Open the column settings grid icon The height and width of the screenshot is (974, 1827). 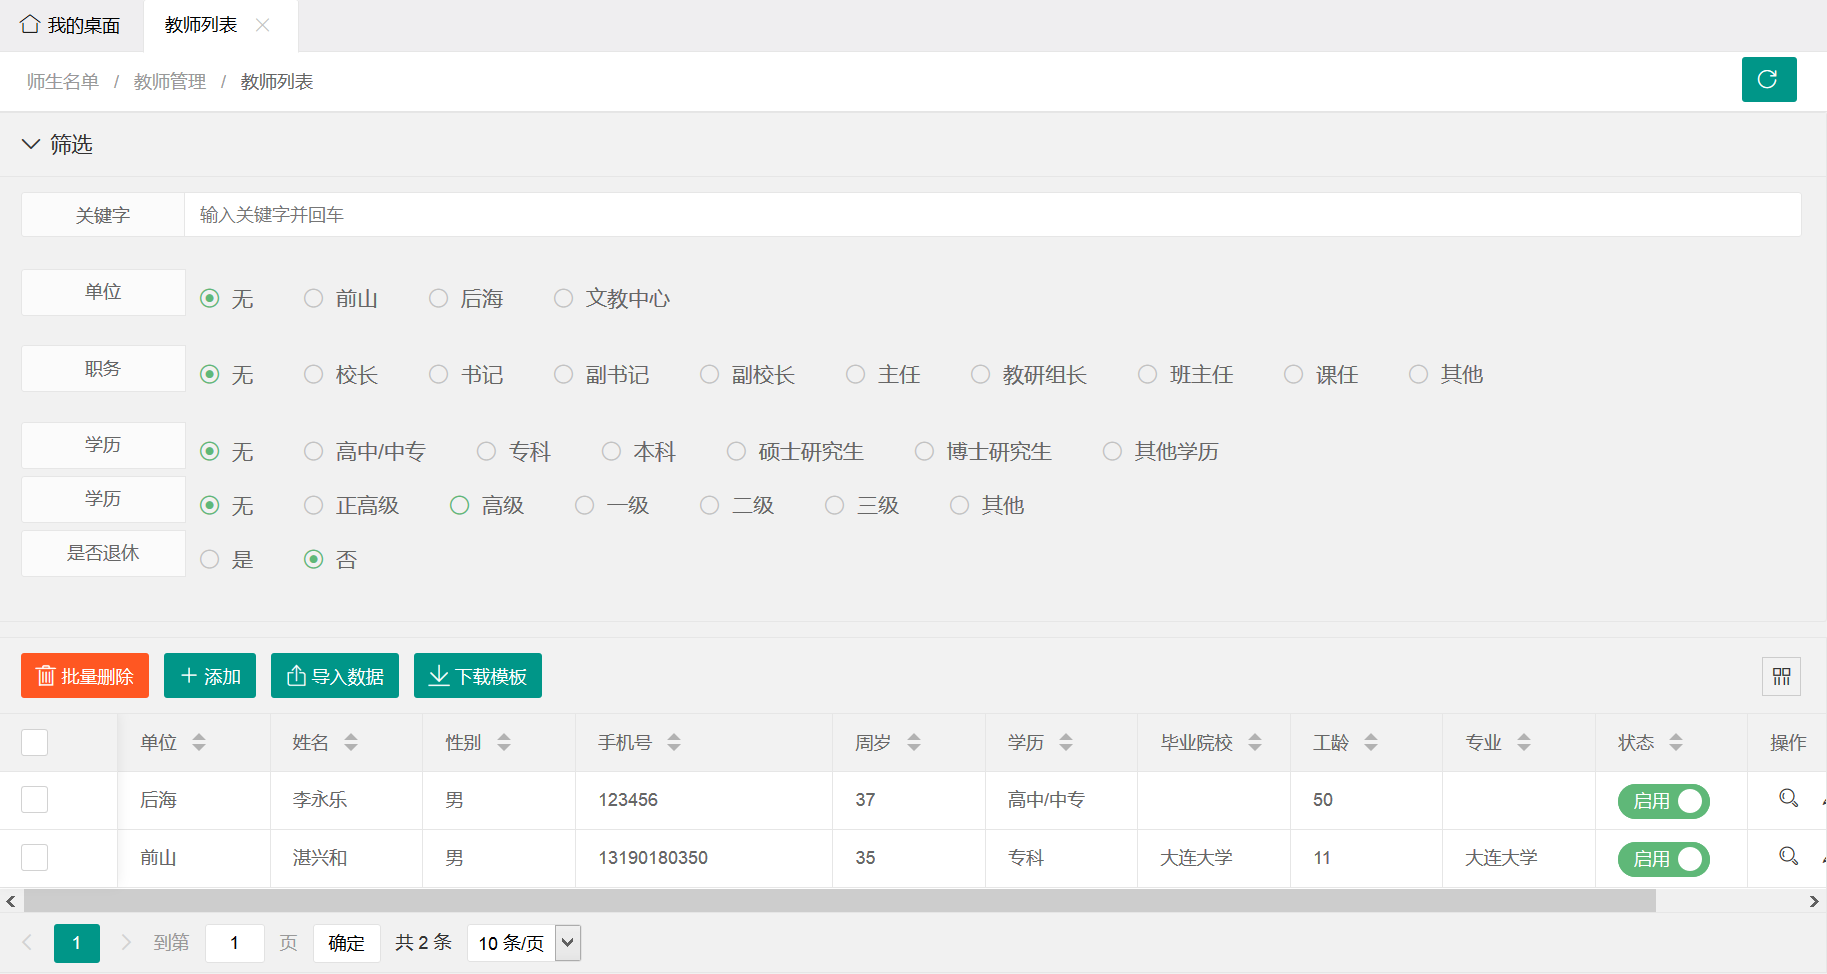[x=1781, y=677]
